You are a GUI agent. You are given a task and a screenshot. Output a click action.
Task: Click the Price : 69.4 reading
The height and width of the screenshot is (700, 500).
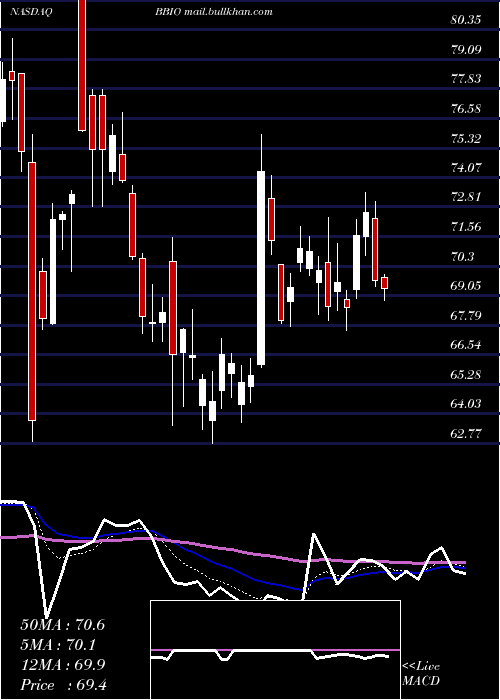tap(63, 685)
